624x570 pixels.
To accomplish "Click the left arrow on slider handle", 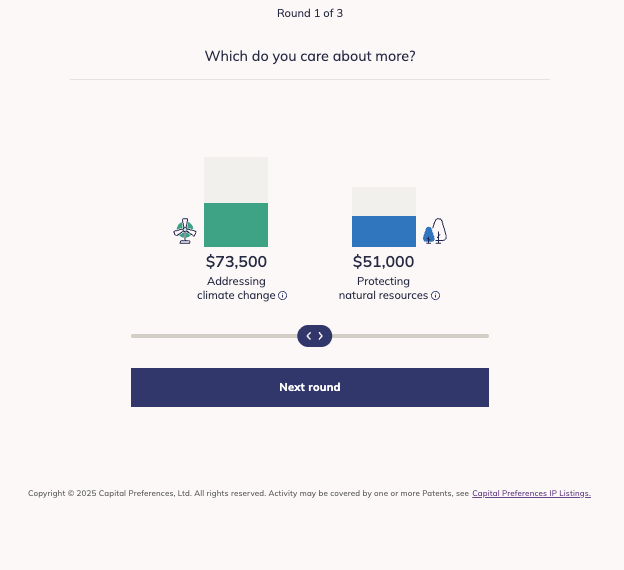I will [x=309, y=336].
